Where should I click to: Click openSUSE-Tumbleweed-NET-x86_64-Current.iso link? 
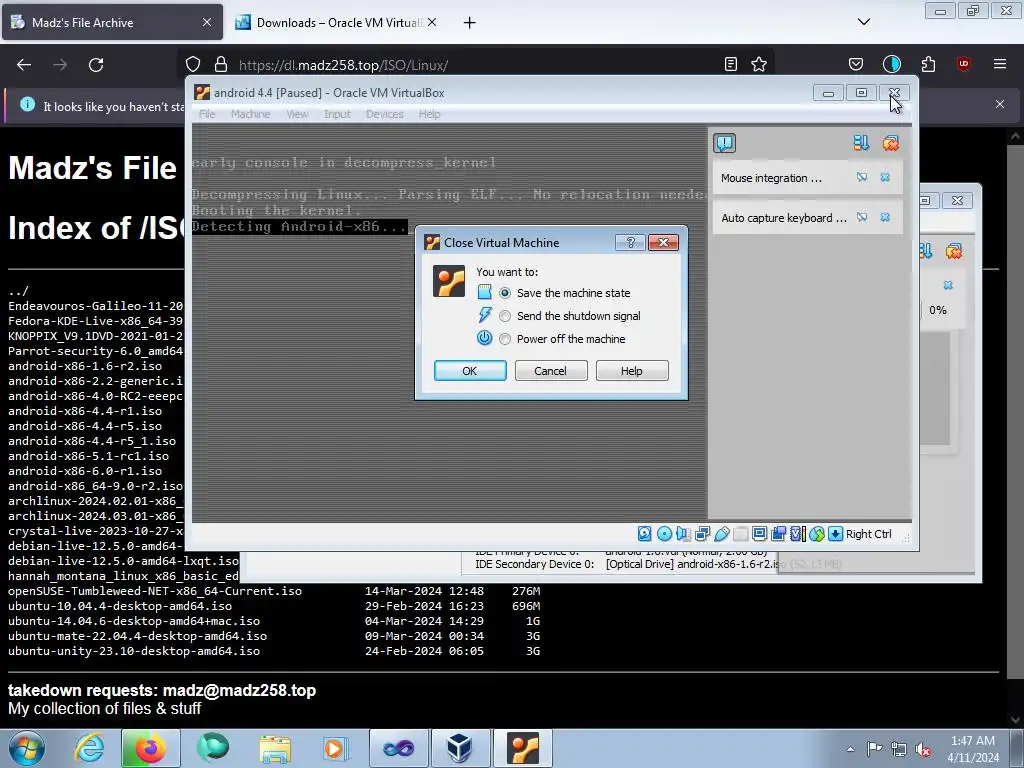155,591
